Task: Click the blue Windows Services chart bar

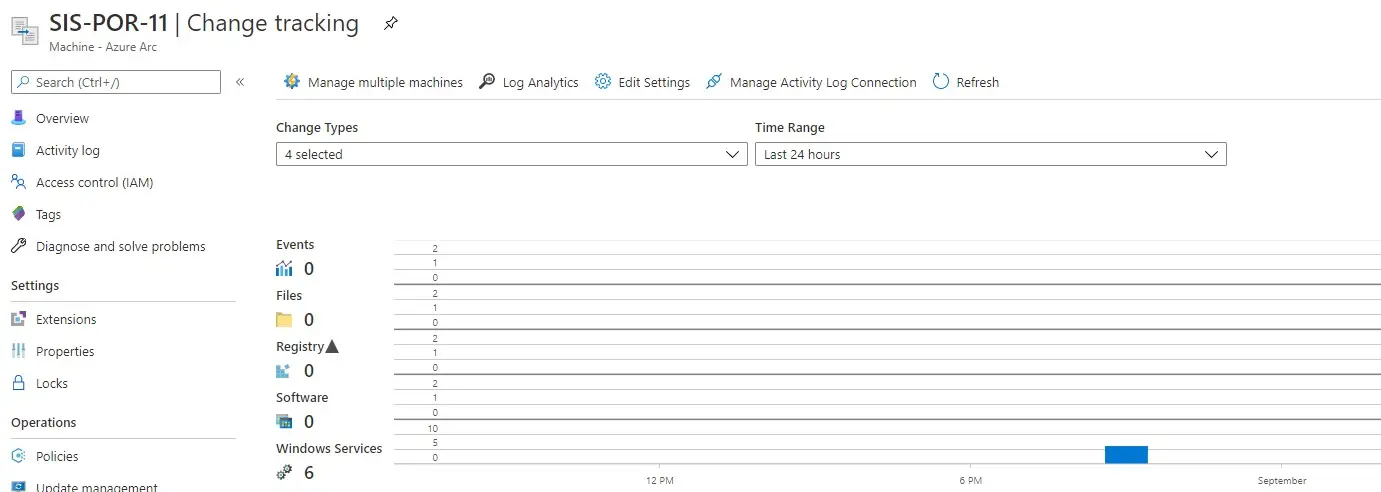Action: click(x=1126, y=455)
